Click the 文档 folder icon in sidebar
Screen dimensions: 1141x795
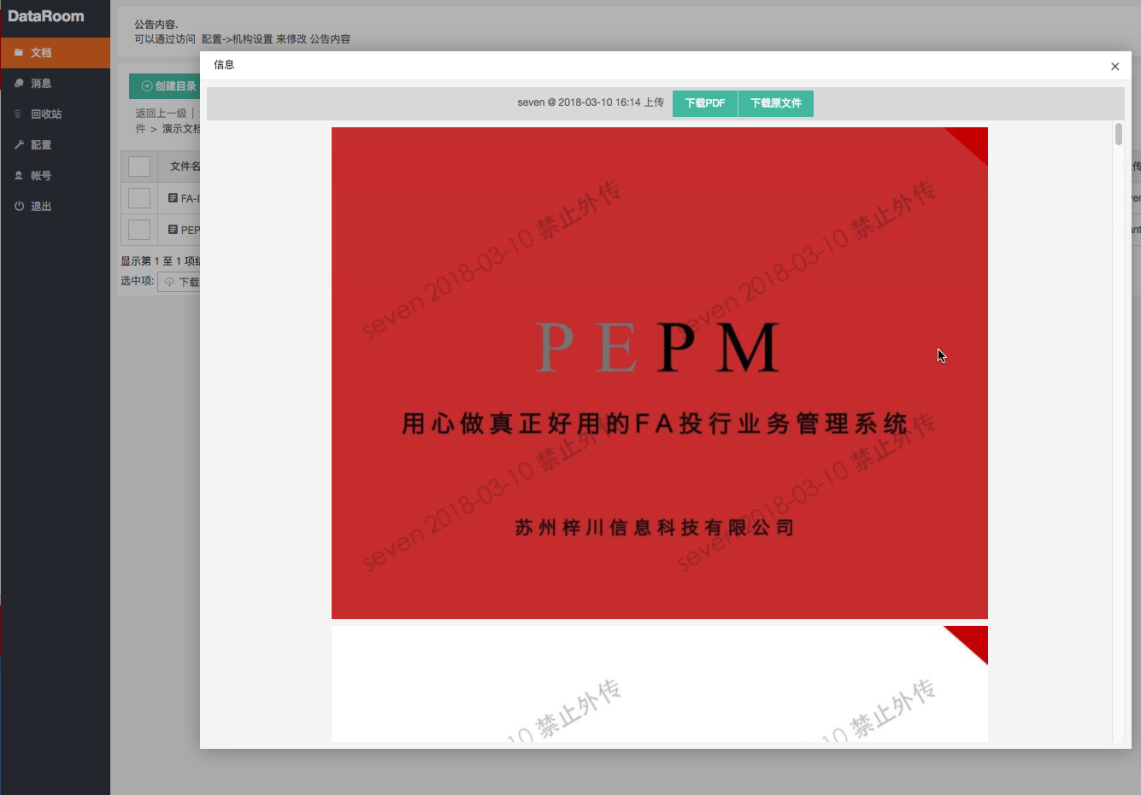18,52
